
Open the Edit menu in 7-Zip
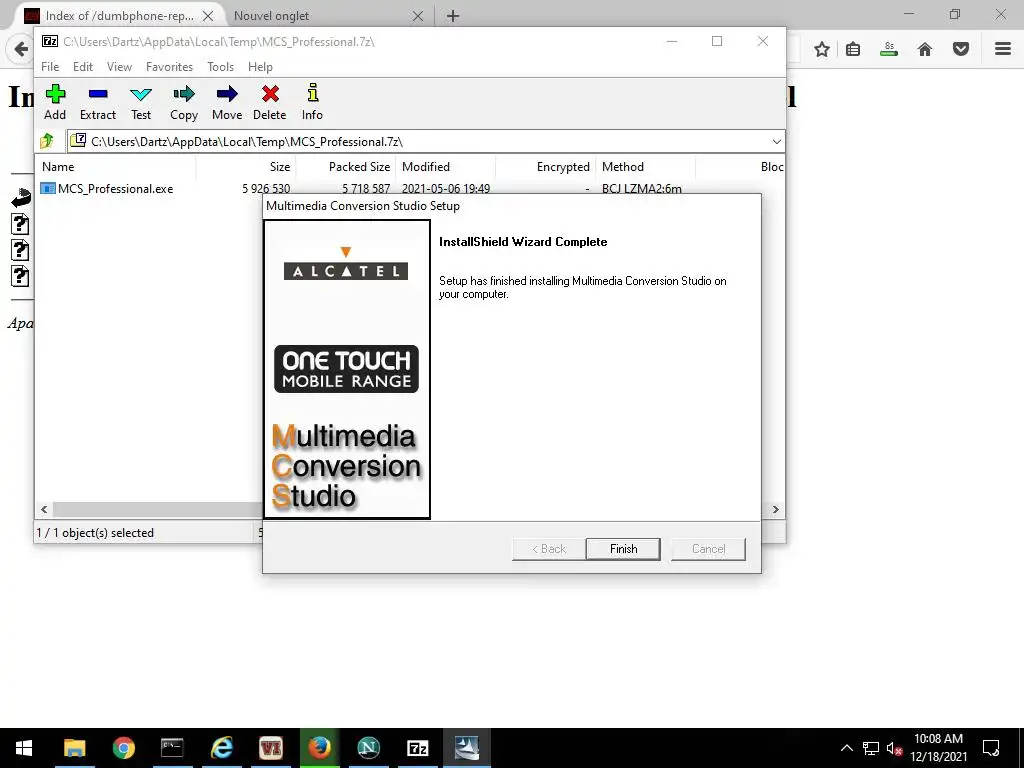pos(82,67)
